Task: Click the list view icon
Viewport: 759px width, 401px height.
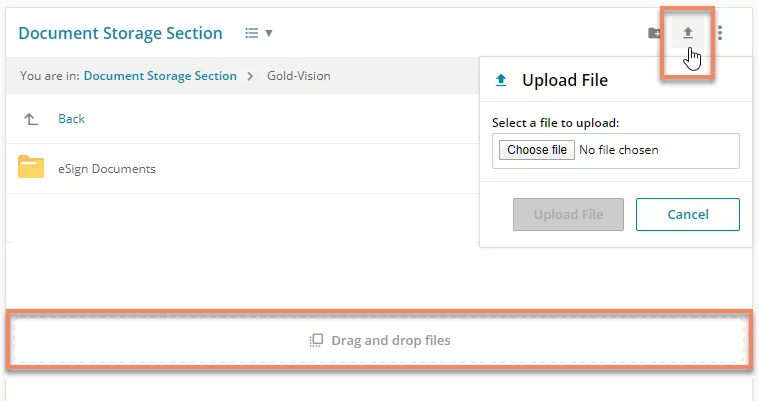Action: (x=251, y=33)
